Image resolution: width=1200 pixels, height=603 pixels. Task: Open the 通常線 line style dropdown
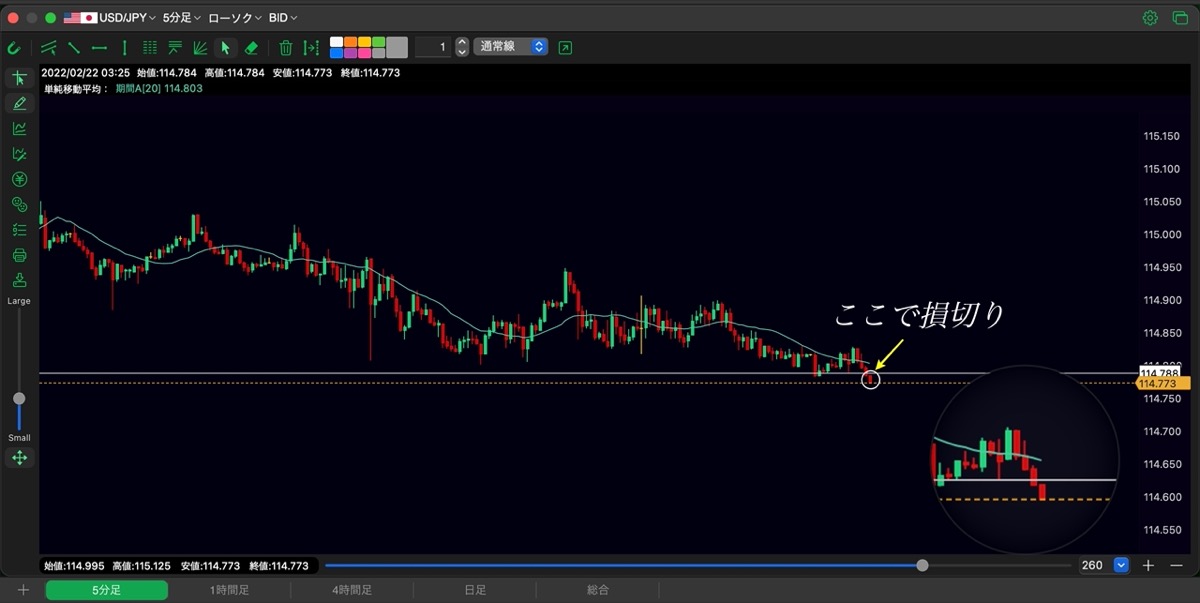click(511, 47)
